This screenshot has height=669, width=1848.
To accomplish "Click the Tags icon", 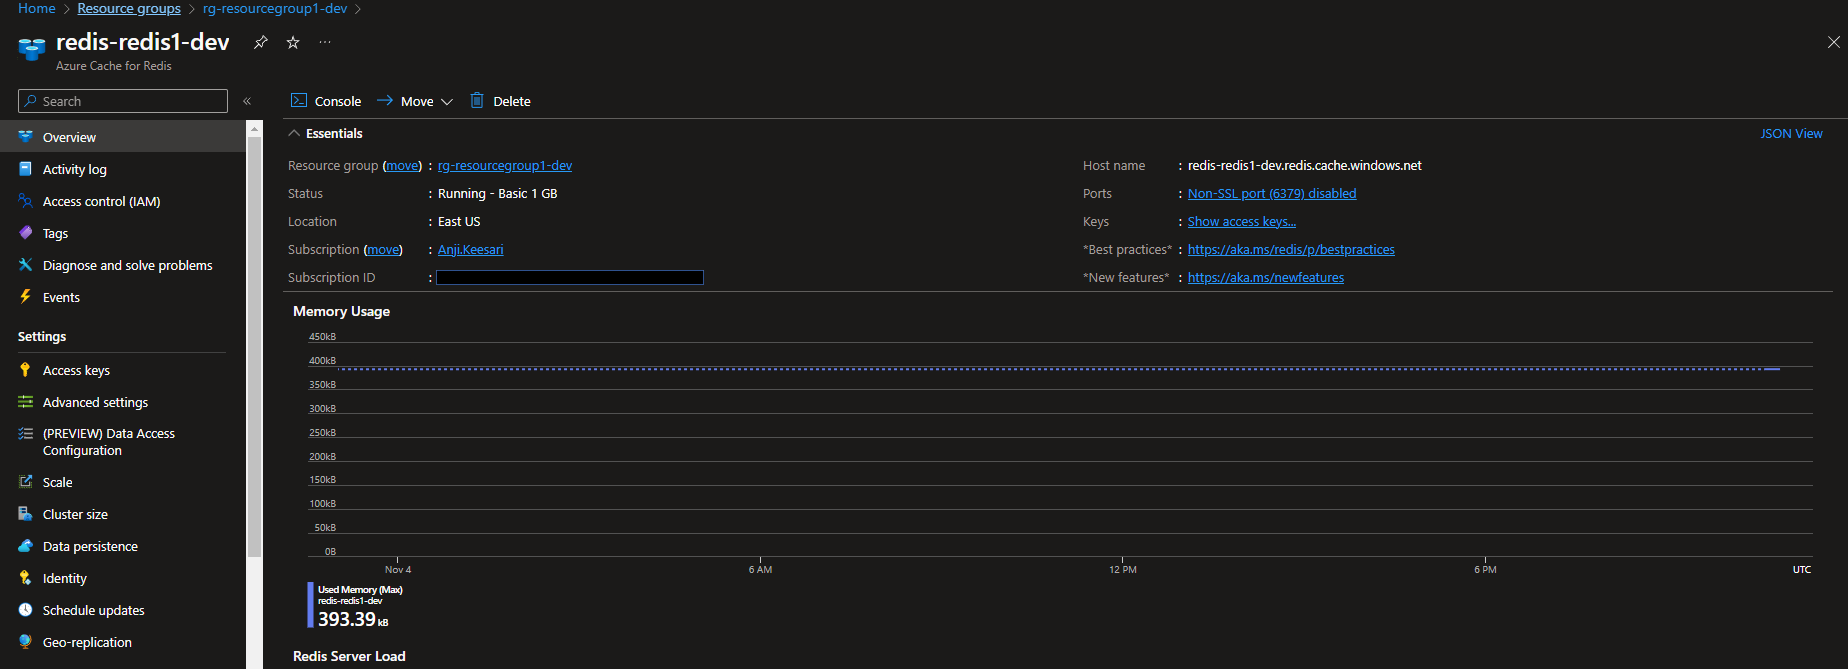I will click(x=25, y=233).
